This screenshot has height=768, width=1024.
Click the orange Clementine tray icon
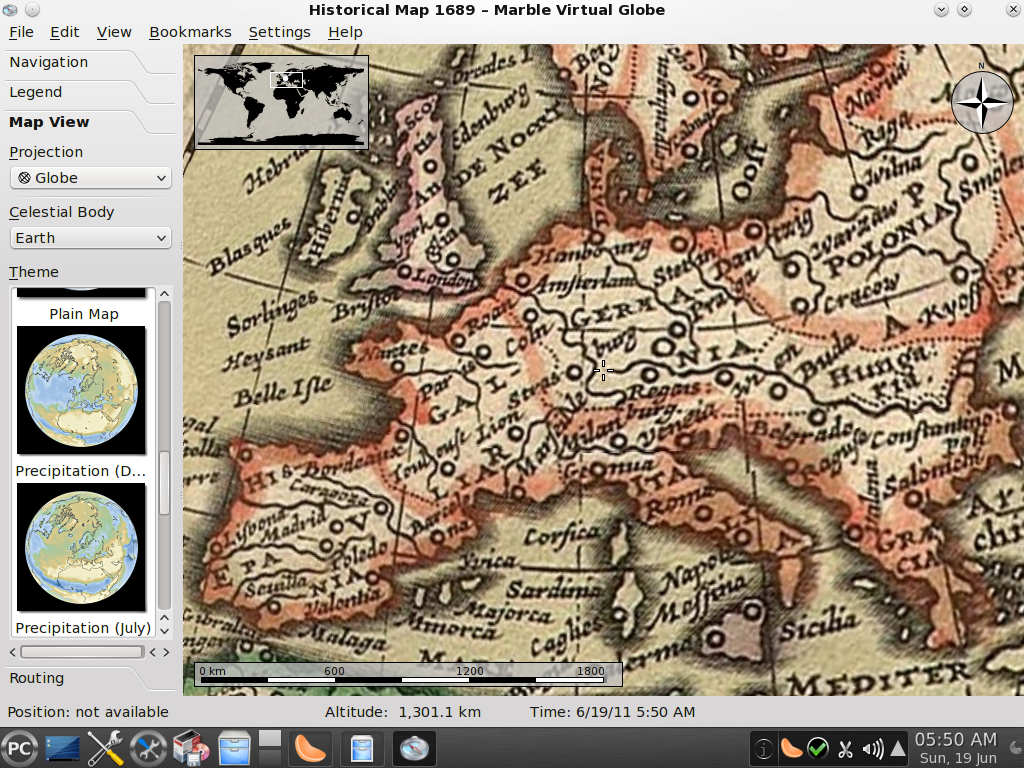[x=791, y=748]
